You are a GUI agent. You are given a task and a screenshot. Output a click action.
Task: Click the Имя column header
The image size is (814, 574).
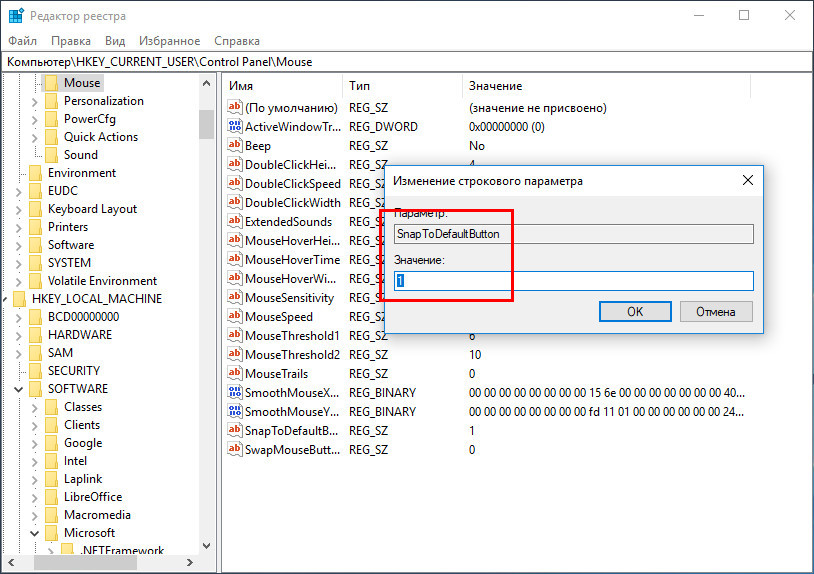(x=283, y=86)
